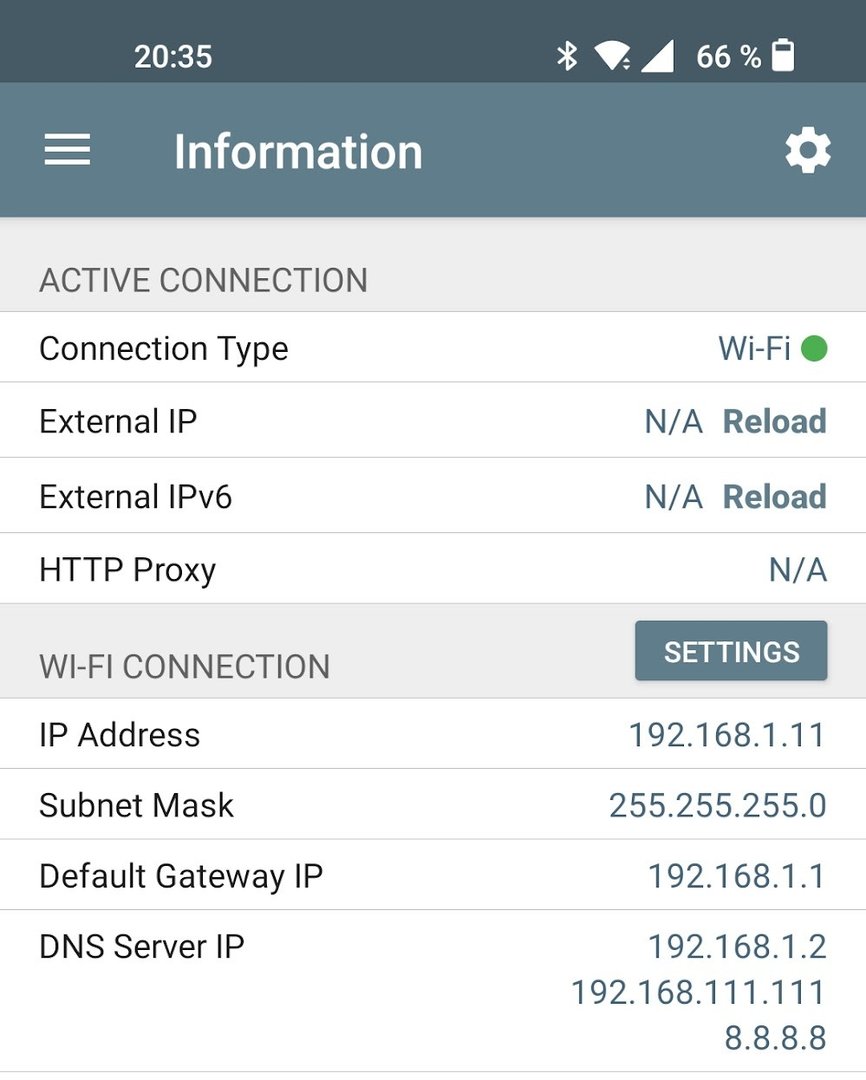Screen dimensions: 866x1080
Task: Tap the Bluetooth status bar icon
Action: 567,56
